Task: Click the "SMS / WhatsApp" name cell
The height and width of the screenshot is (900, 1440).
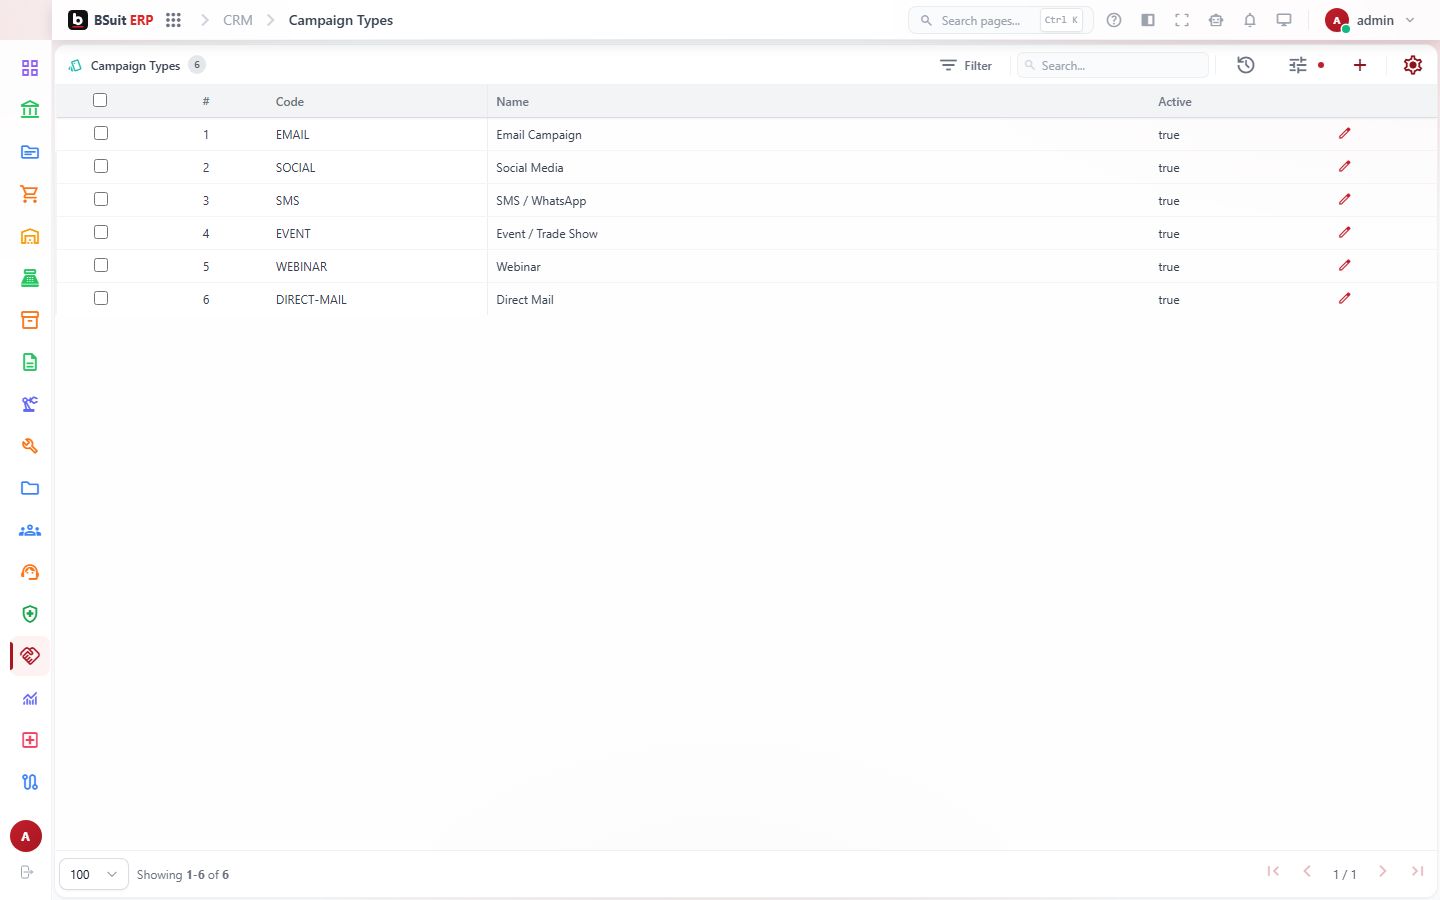Action: point(541,201)
